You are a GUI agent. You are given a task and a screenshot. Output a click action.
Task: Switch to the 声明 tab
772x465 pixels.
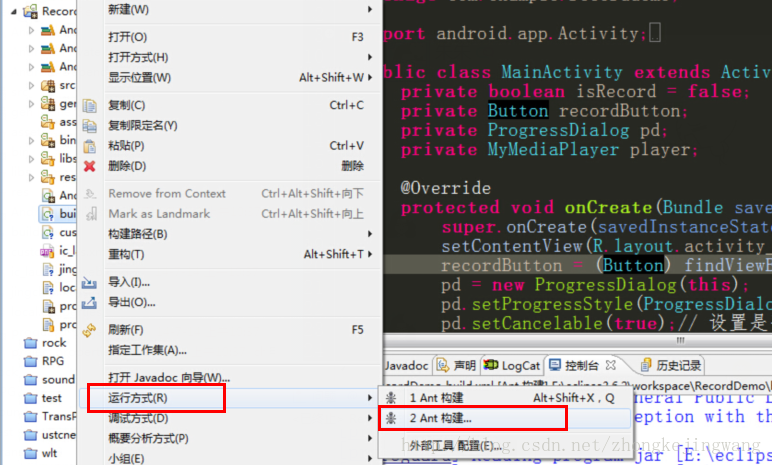[456, 365]
